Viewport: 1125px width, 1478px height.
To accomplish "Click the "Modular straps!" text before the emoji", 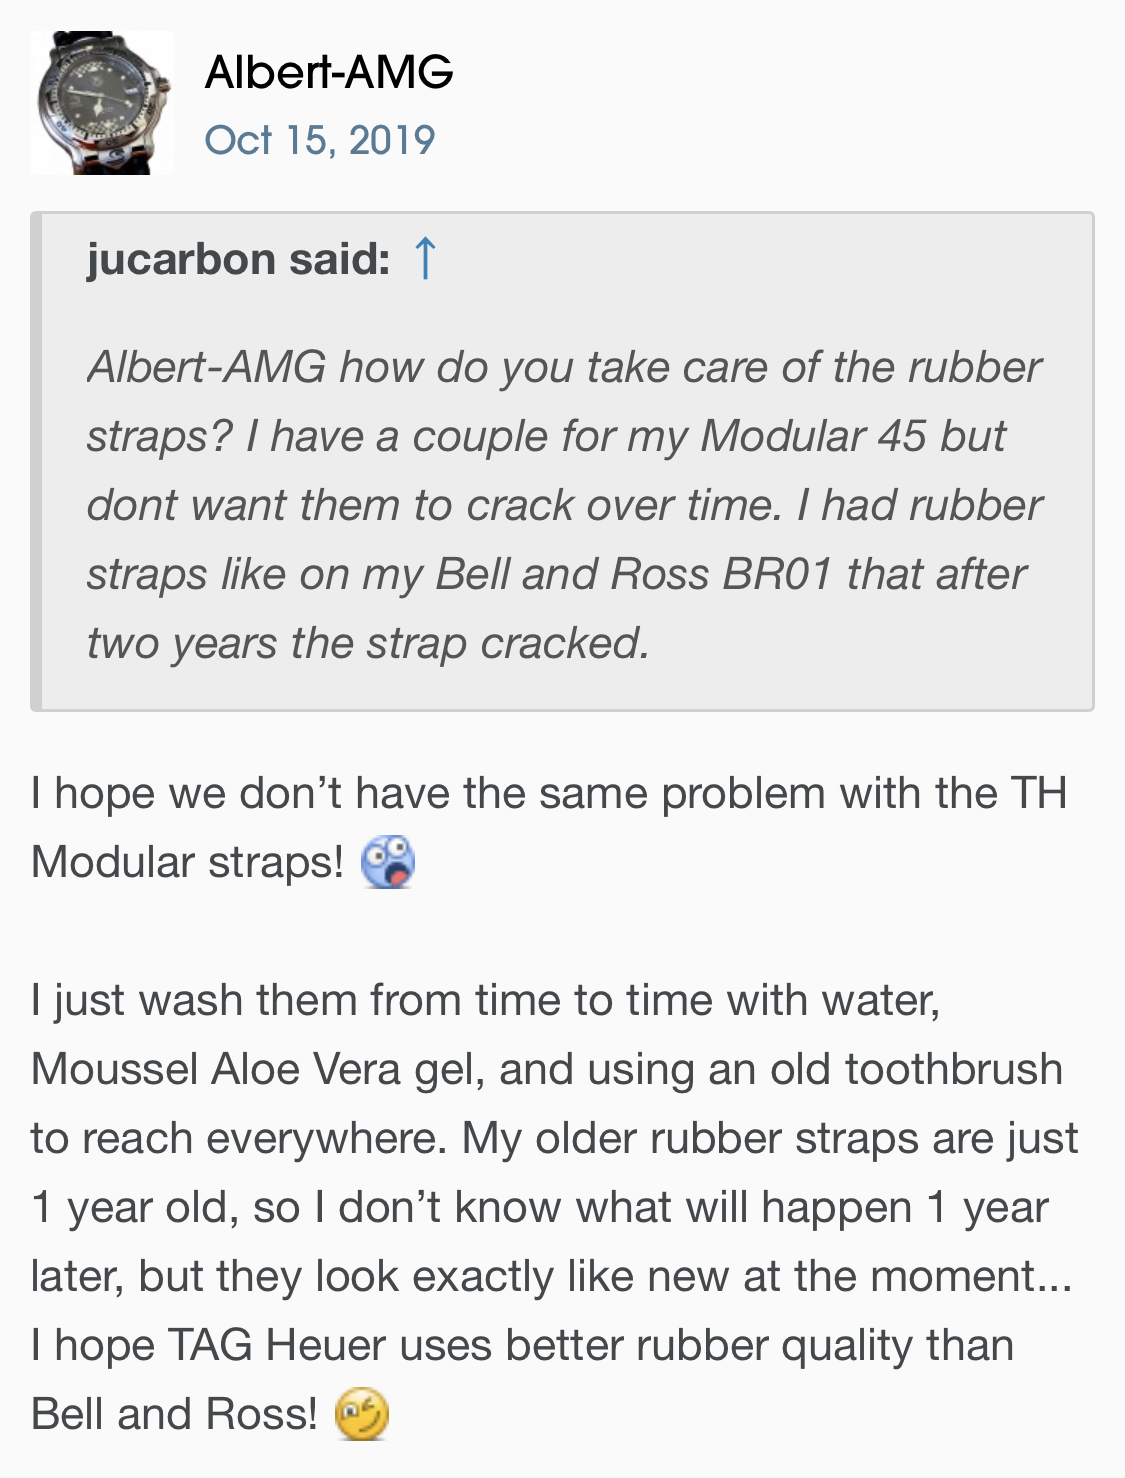I will pos(188,863).
